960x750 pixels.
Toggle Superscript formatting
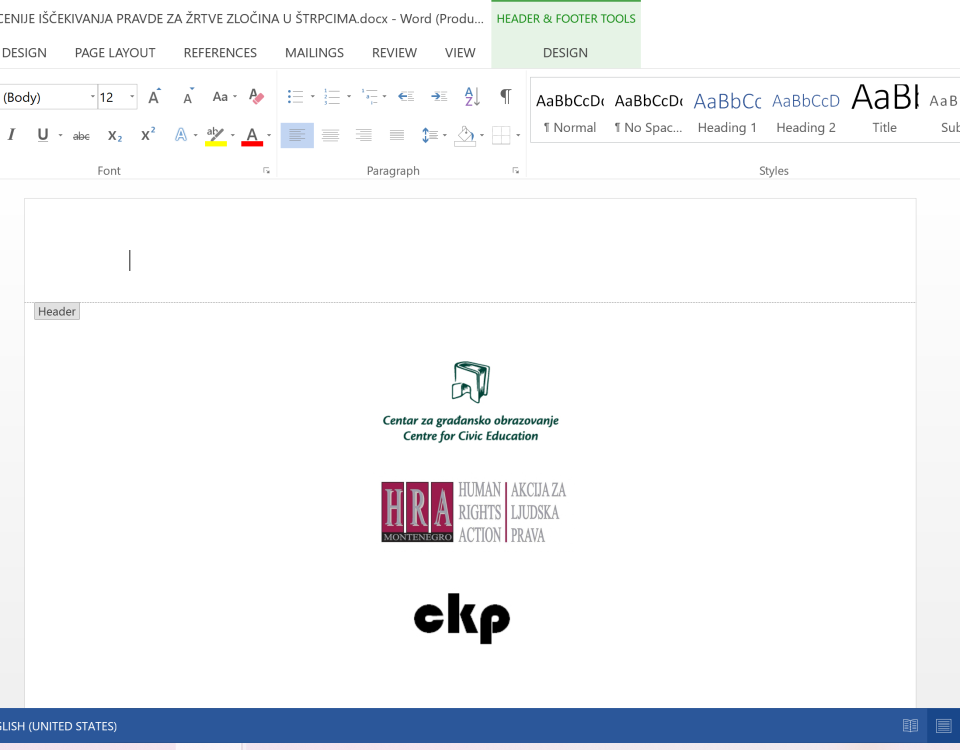[148, 135]
